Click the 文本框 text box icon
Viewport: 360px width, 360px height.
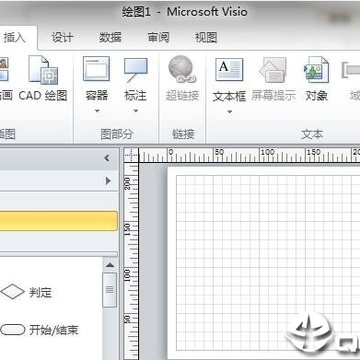tap(229, 70)
